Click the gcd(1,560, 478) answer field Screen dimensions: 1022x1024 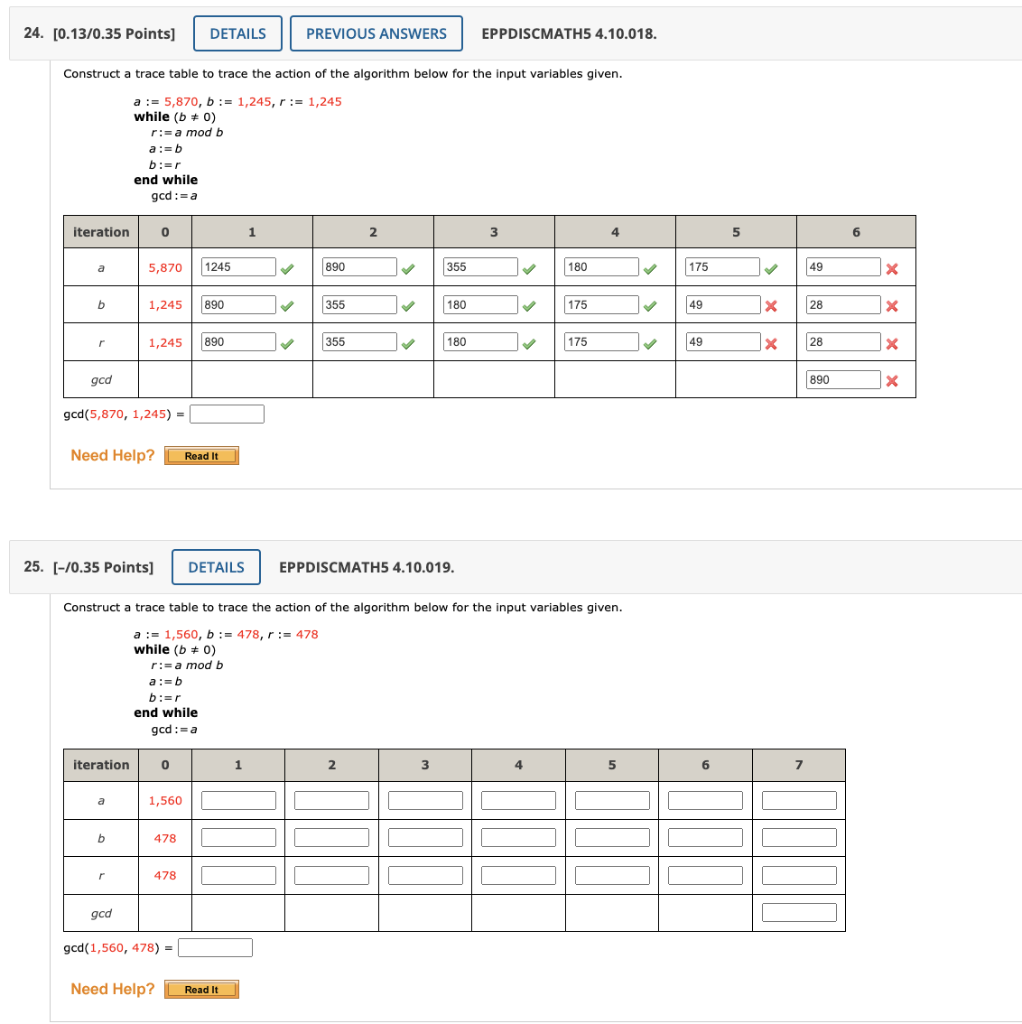pyautogui.click(x=215, y=947)
